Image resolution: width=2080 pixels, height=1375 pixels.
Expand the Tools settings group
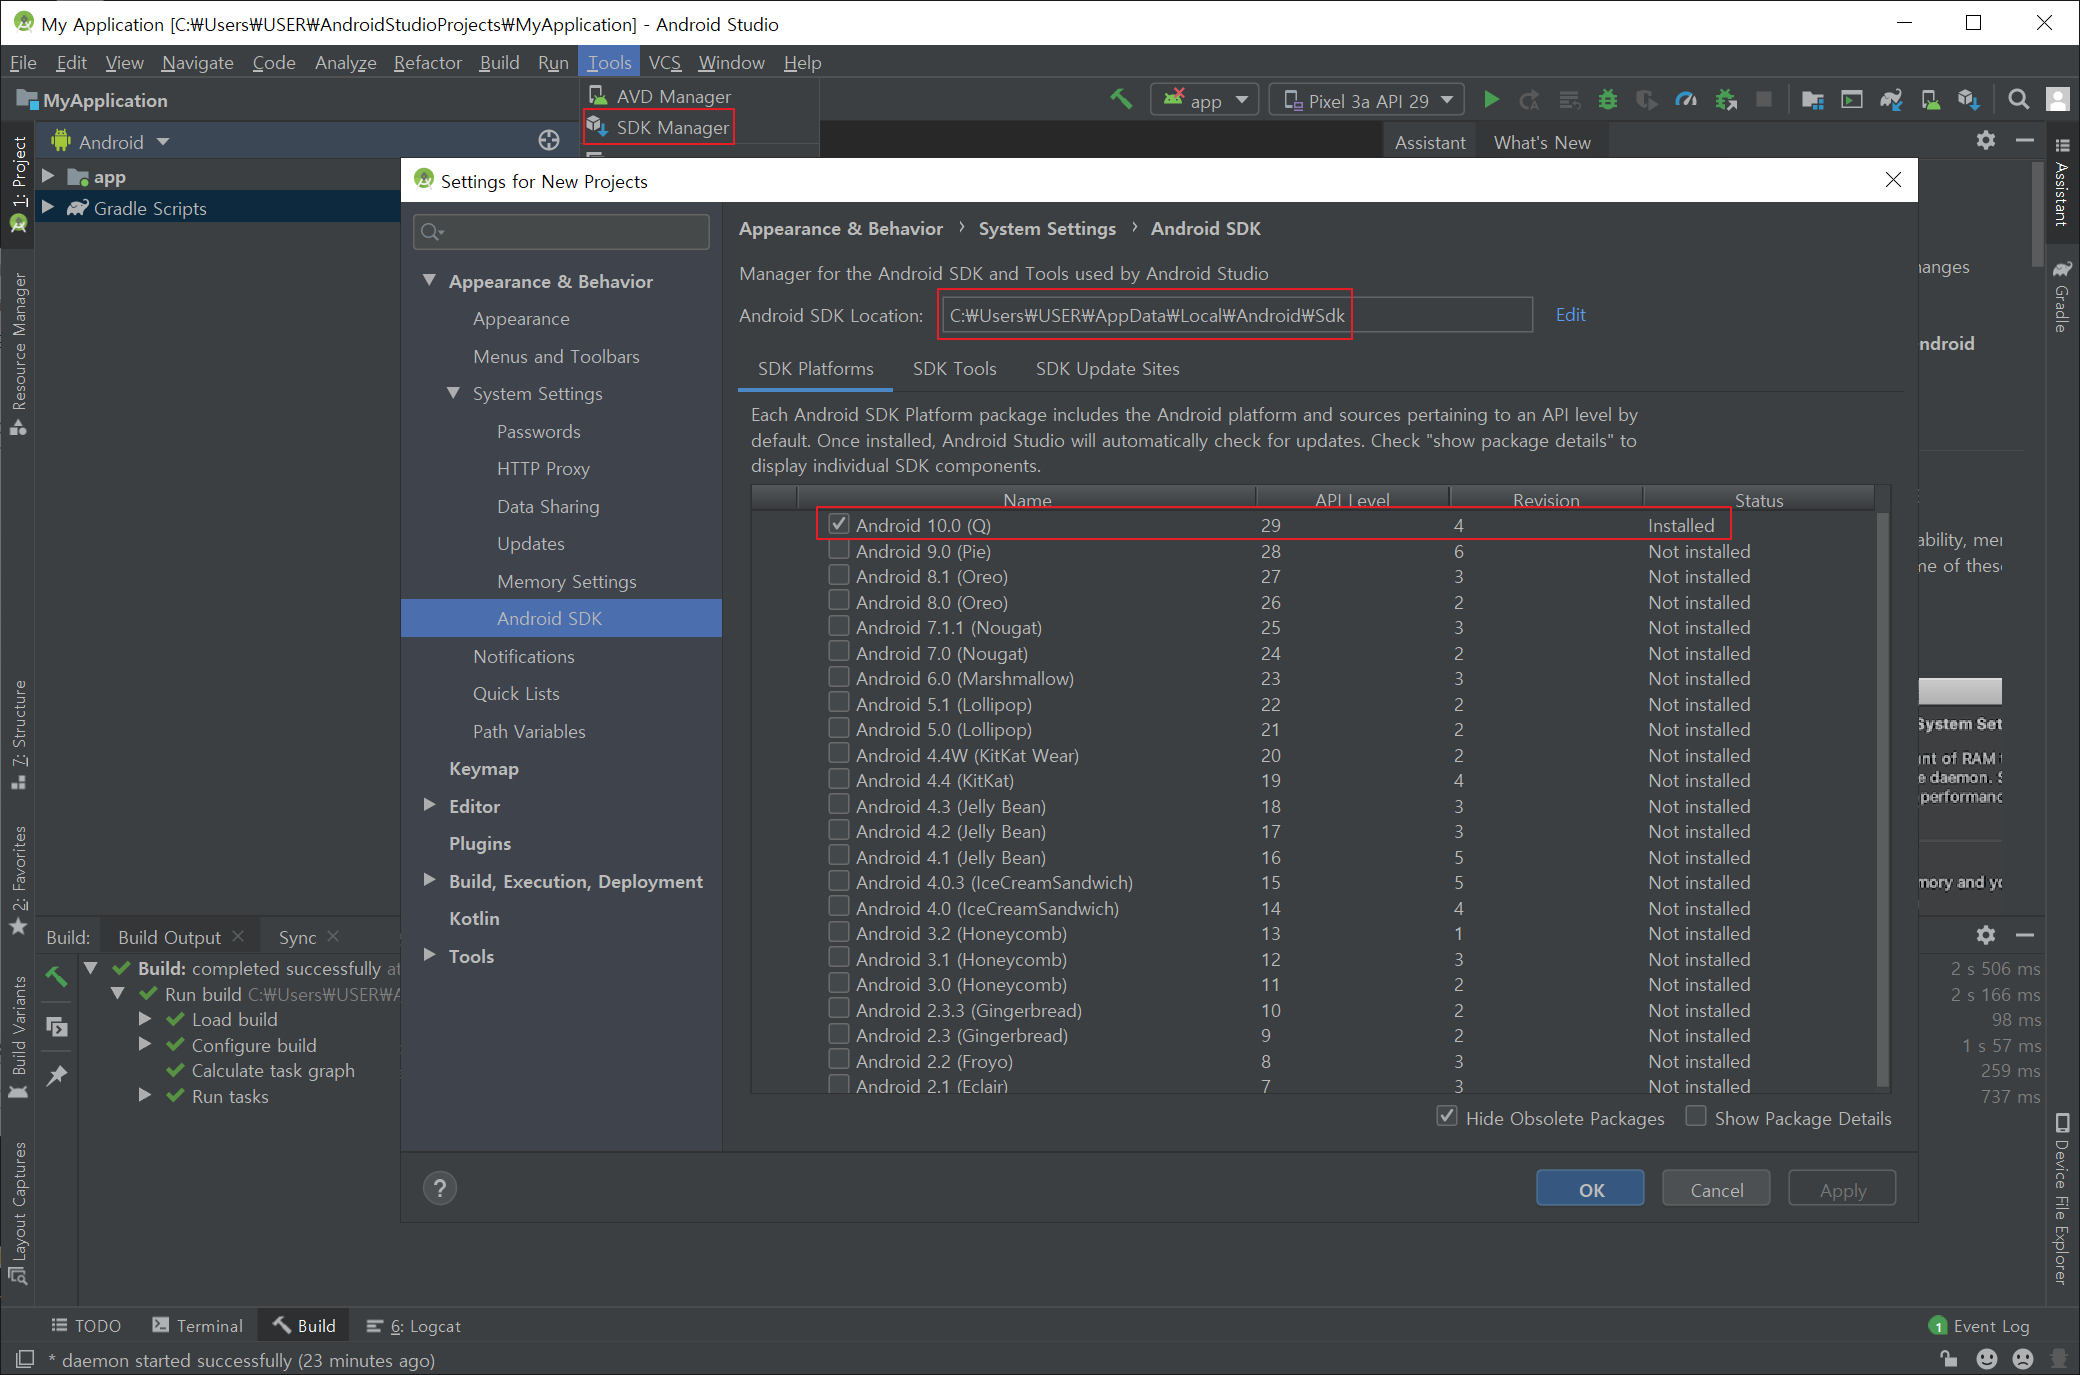tap(429, 955)
